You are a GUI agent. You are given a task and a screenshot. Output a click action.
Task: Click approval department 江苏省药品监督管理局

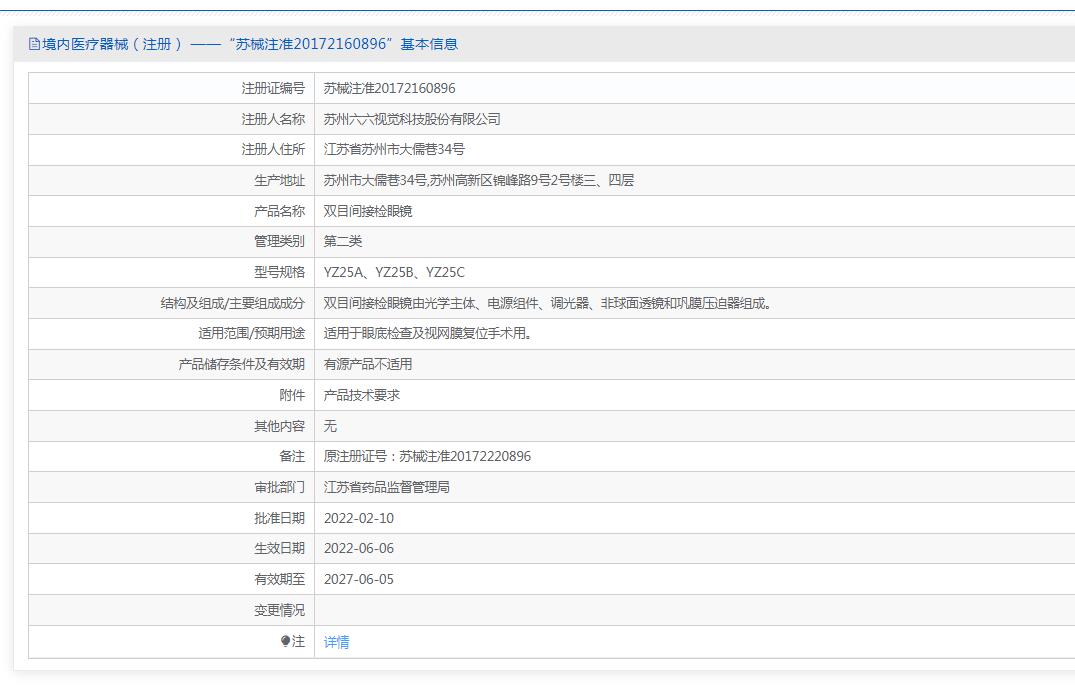pos(387,487)
